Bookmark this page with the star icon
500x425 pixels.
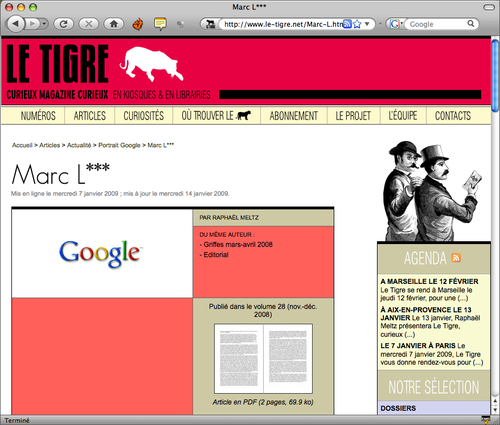pos(357,24)
